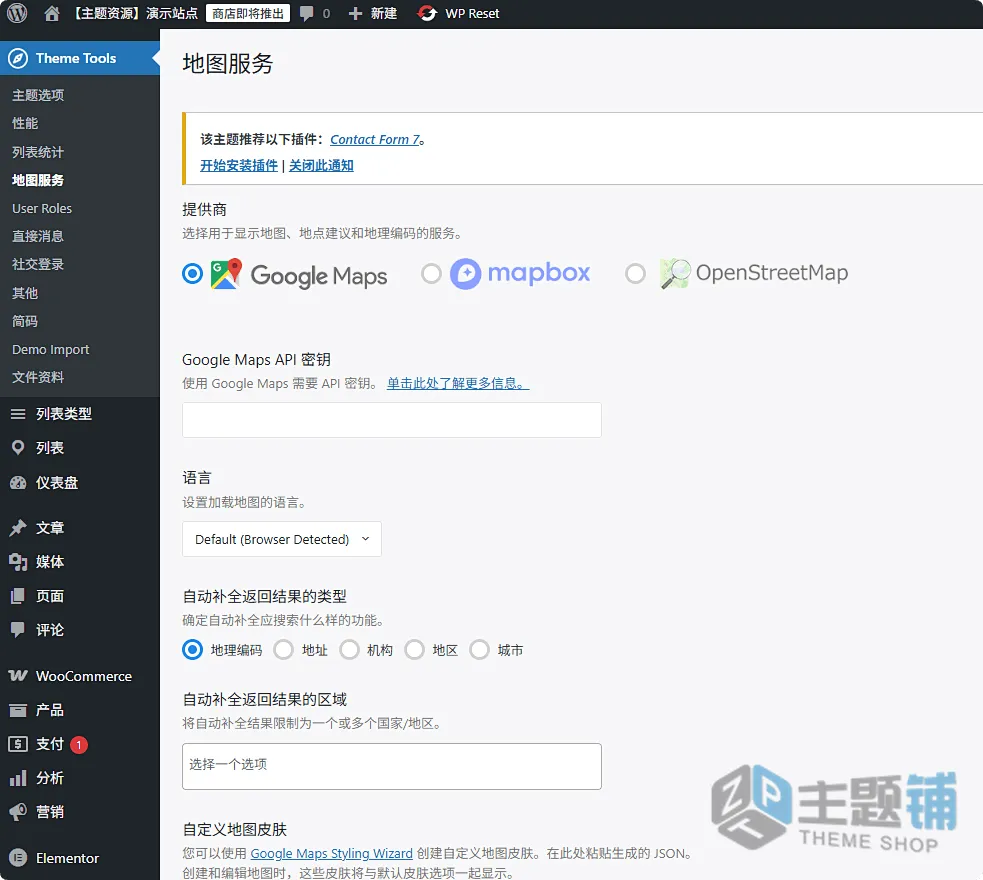The image size is (983, 880).
Task: Open the comments bubble icon
Action: 307,14
